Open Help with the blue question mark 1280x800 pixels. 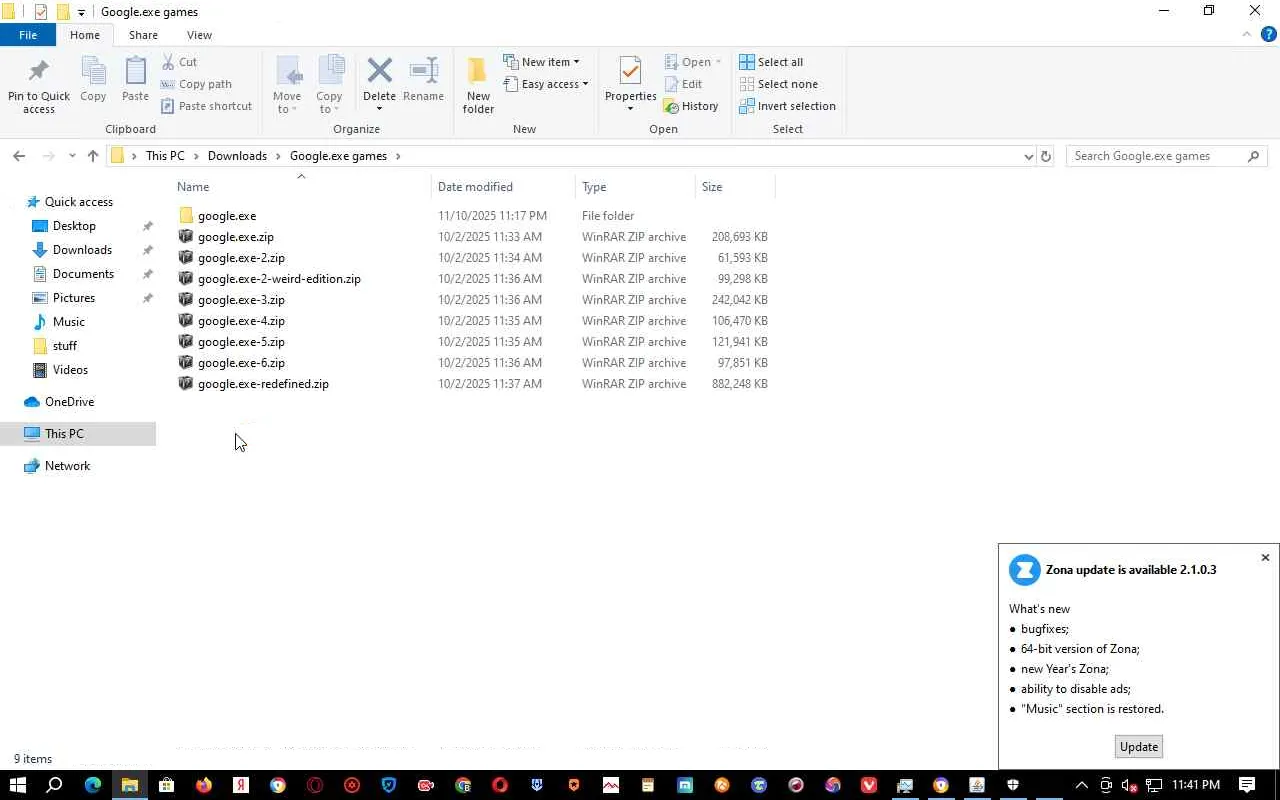click(1268, 34)
